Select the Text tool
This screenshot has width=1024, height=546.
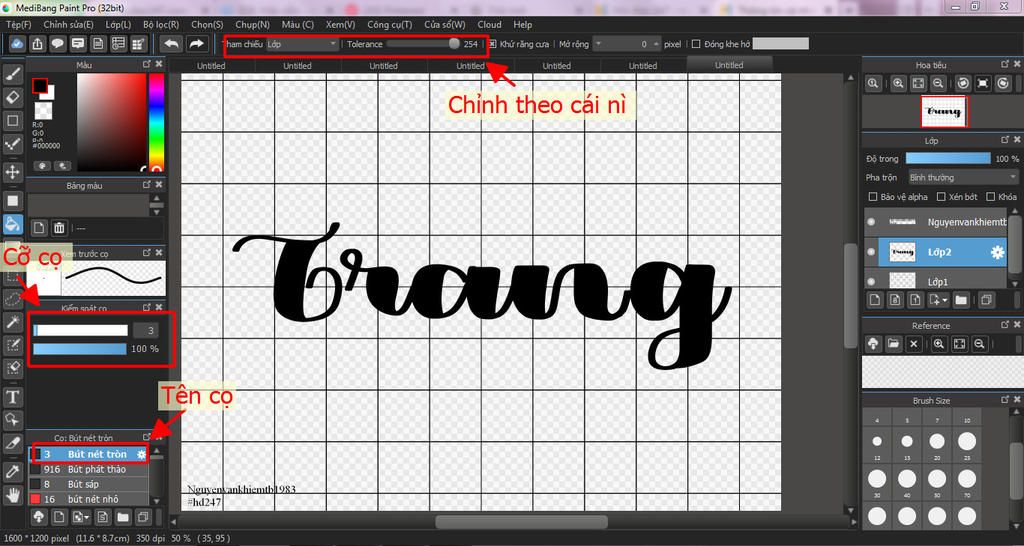tap(12, 396)
